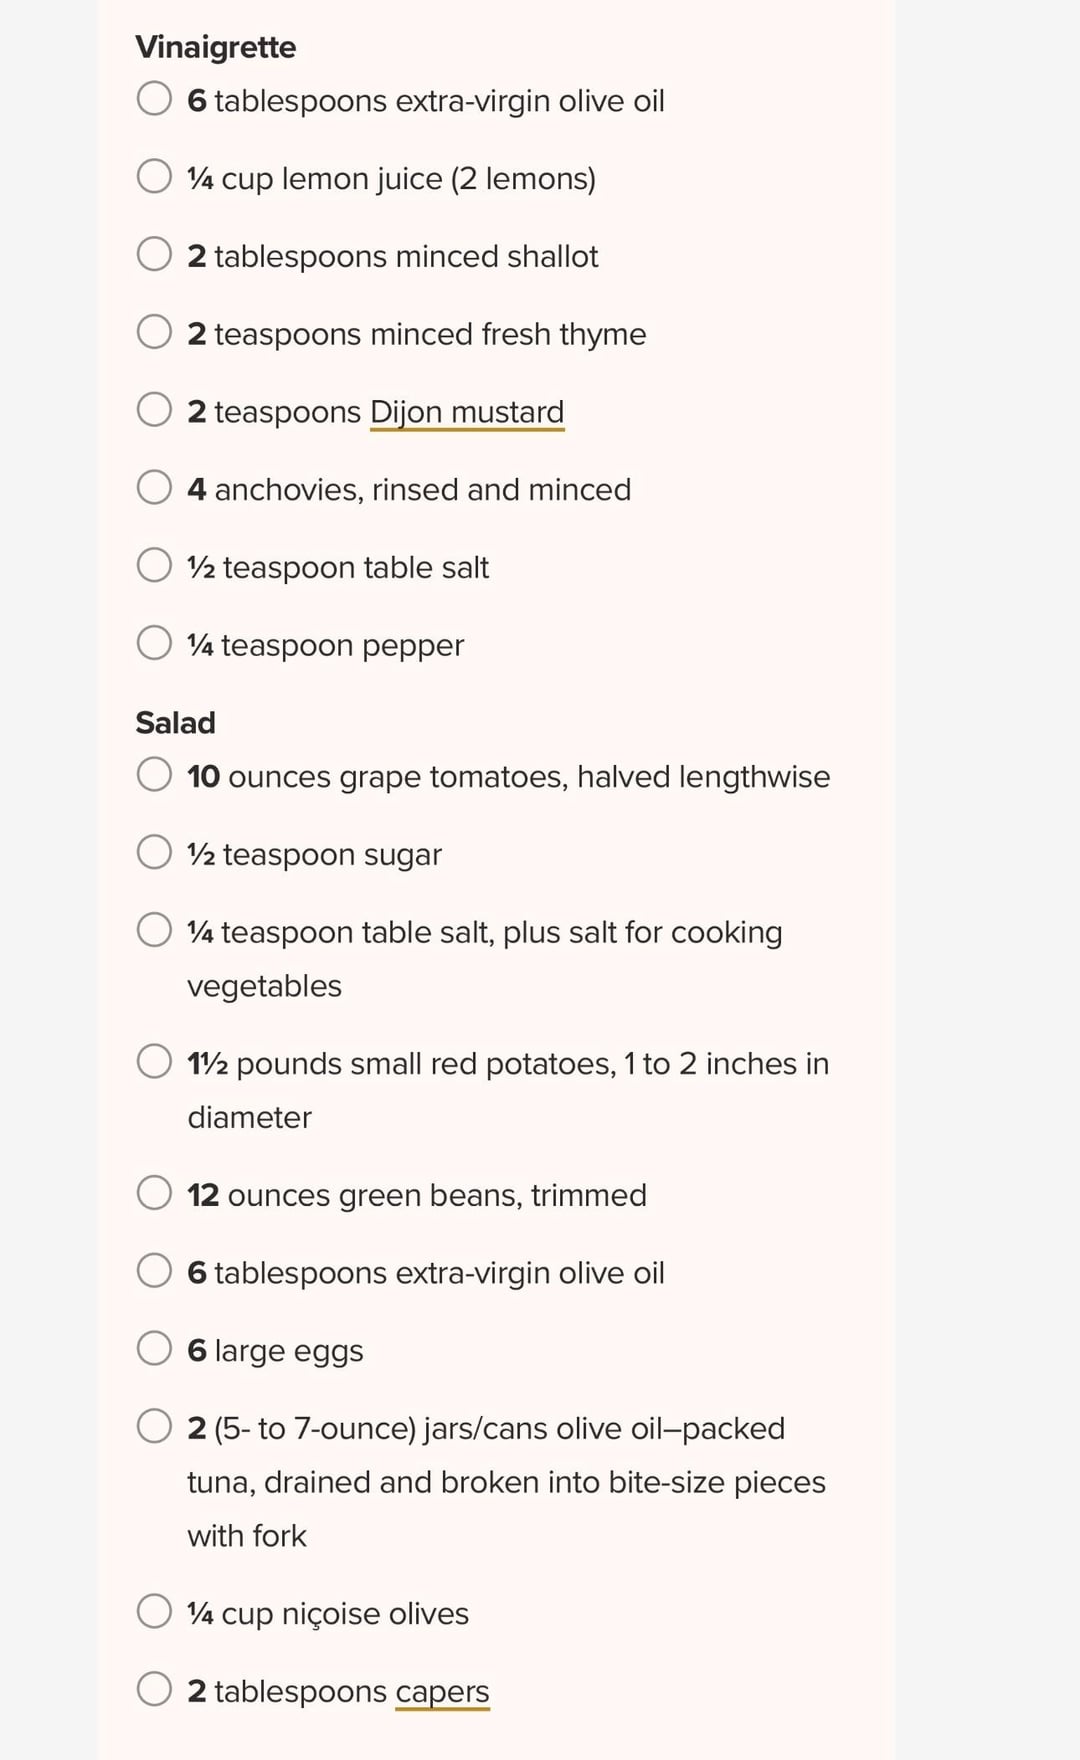
Task: Tick the 2 tablespoons capers circle
Action: coord(154,1689)
